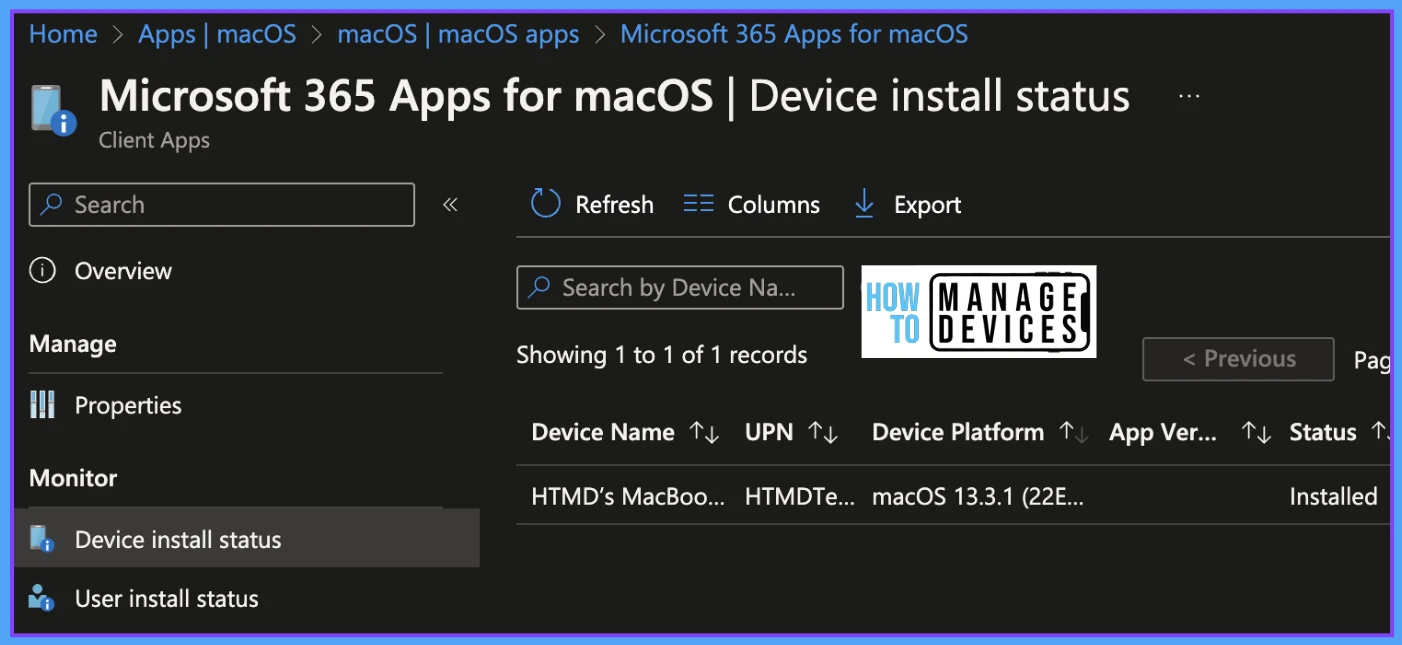Screen dimensions: 1402x645
Task: Click the Refresh circular arrow icon
Action: 545,204
